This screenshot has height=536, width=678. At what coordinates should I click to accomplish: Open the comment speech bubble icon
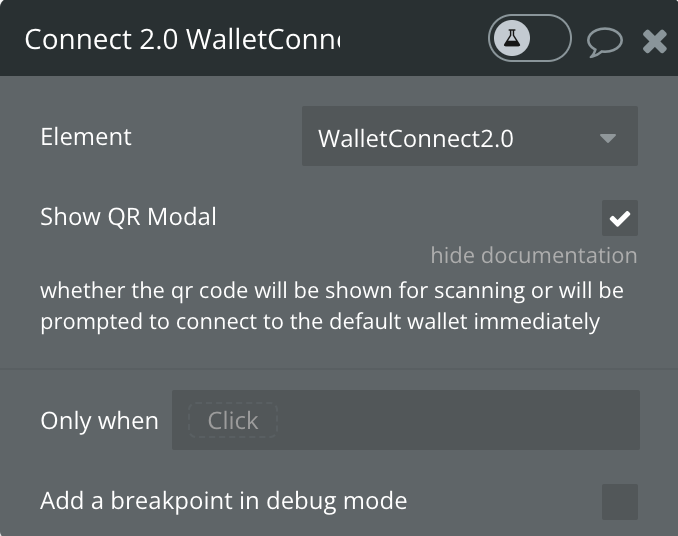coord(604,42)
